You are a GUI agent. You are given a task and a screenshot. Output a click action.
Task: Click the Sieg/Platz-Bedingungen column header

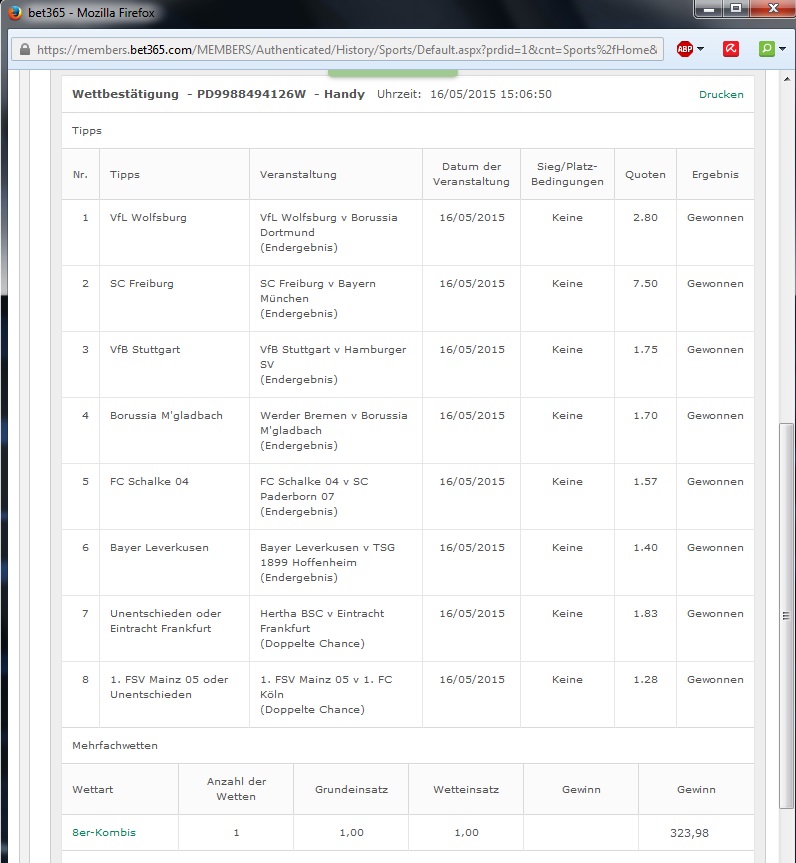567,174
